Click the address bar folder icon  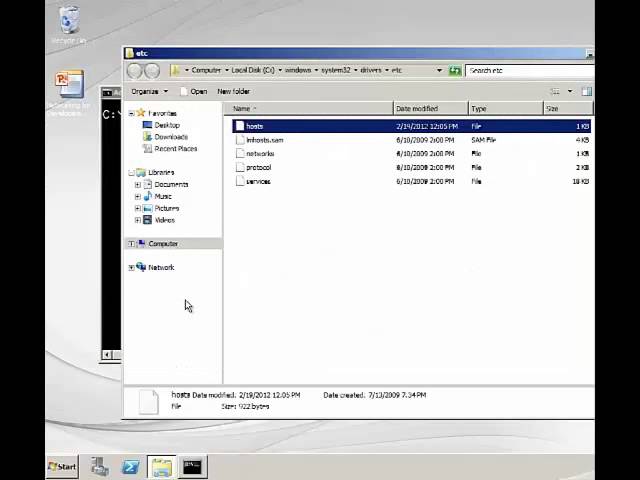[x=176, y=70]
